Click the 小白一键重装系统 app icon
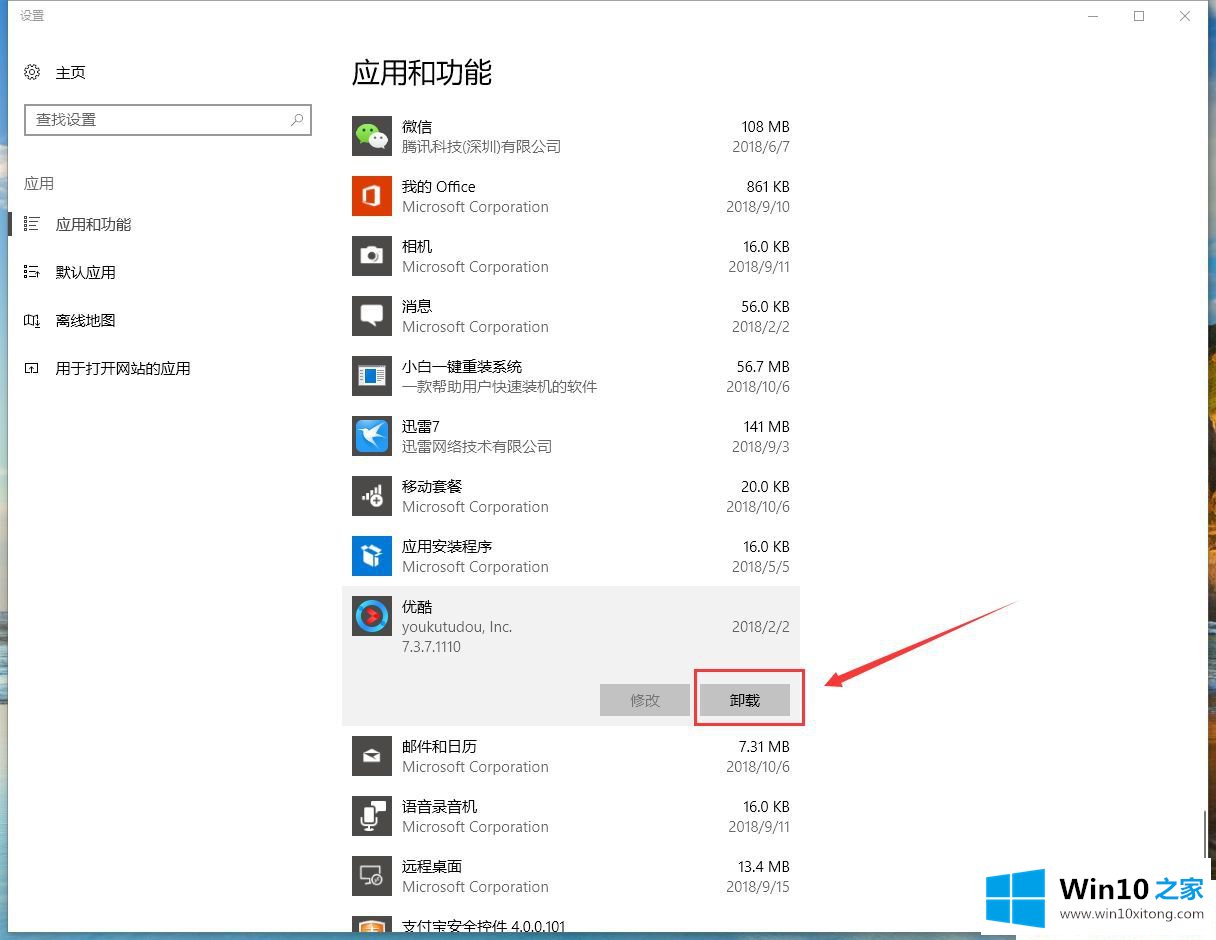This screenshot has height=940, width=1216. 372,376
